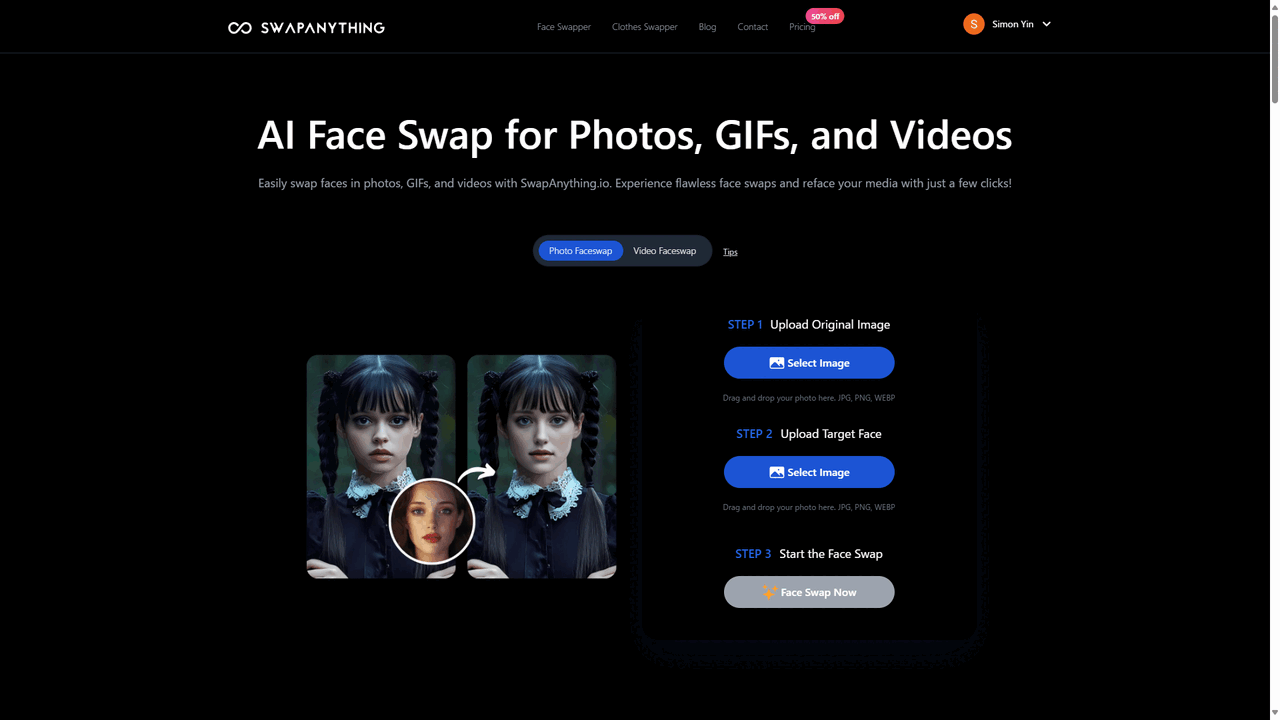Screen dimensions: 1280x720
Task: Click the SwapAnything infinity logo icon
Action: [240, 28]
